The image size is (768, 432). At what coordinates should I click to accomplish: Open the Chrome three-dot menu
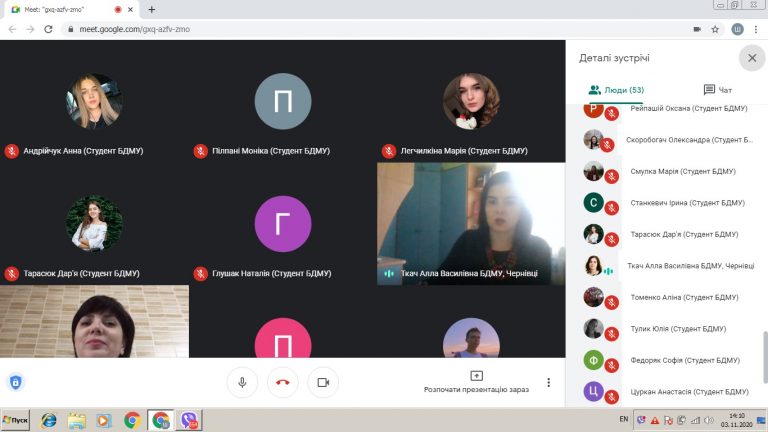[756, 29]
